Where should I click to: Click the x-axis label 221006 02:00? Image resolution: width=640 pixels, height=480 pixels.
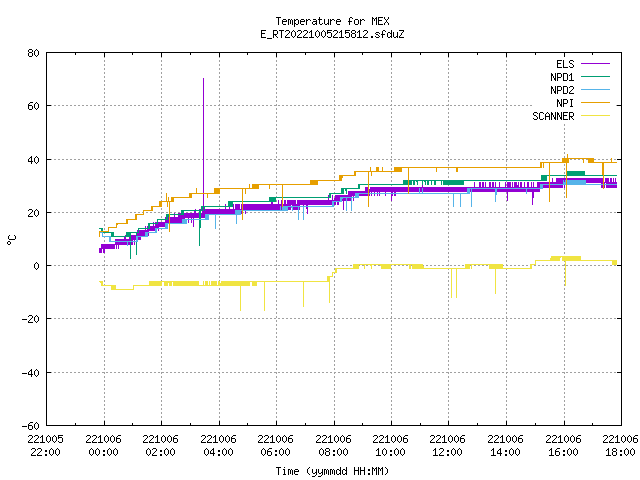click(160, 446)
